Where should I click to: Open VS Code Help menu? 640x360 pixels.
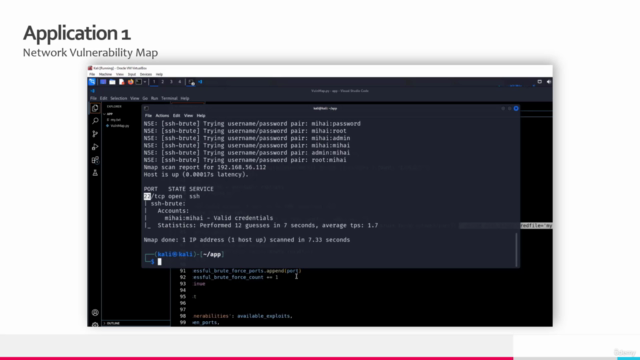[x=185, y=98]
